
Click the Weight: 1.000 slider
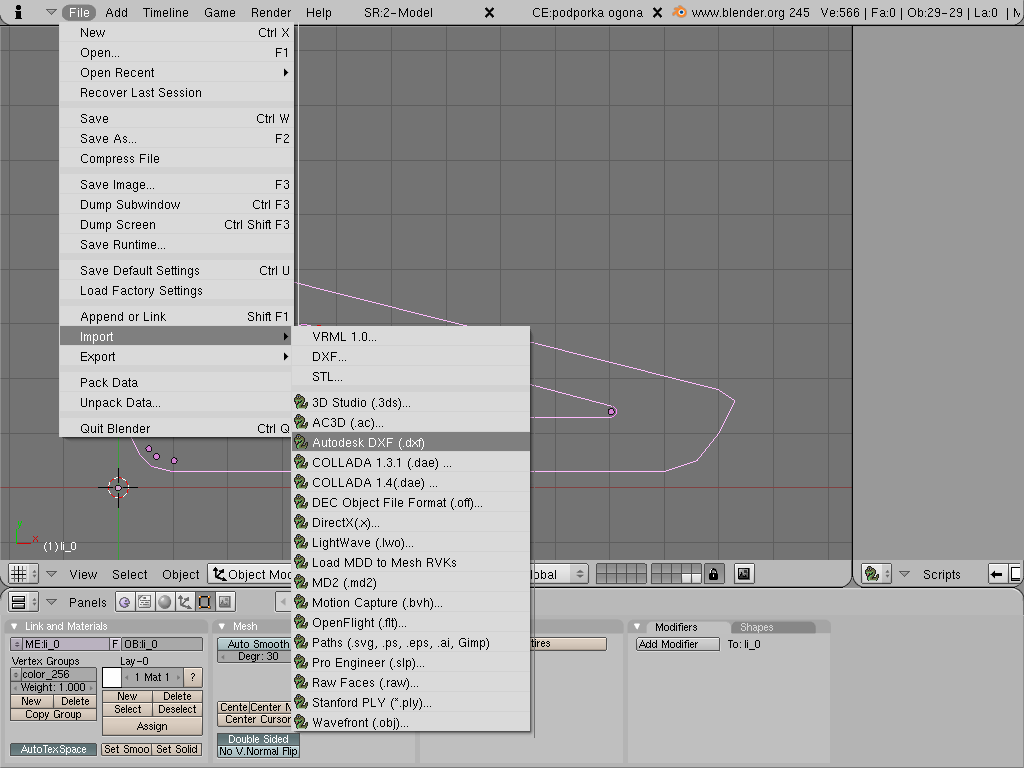pyautogui.click(x=54, y=688)
